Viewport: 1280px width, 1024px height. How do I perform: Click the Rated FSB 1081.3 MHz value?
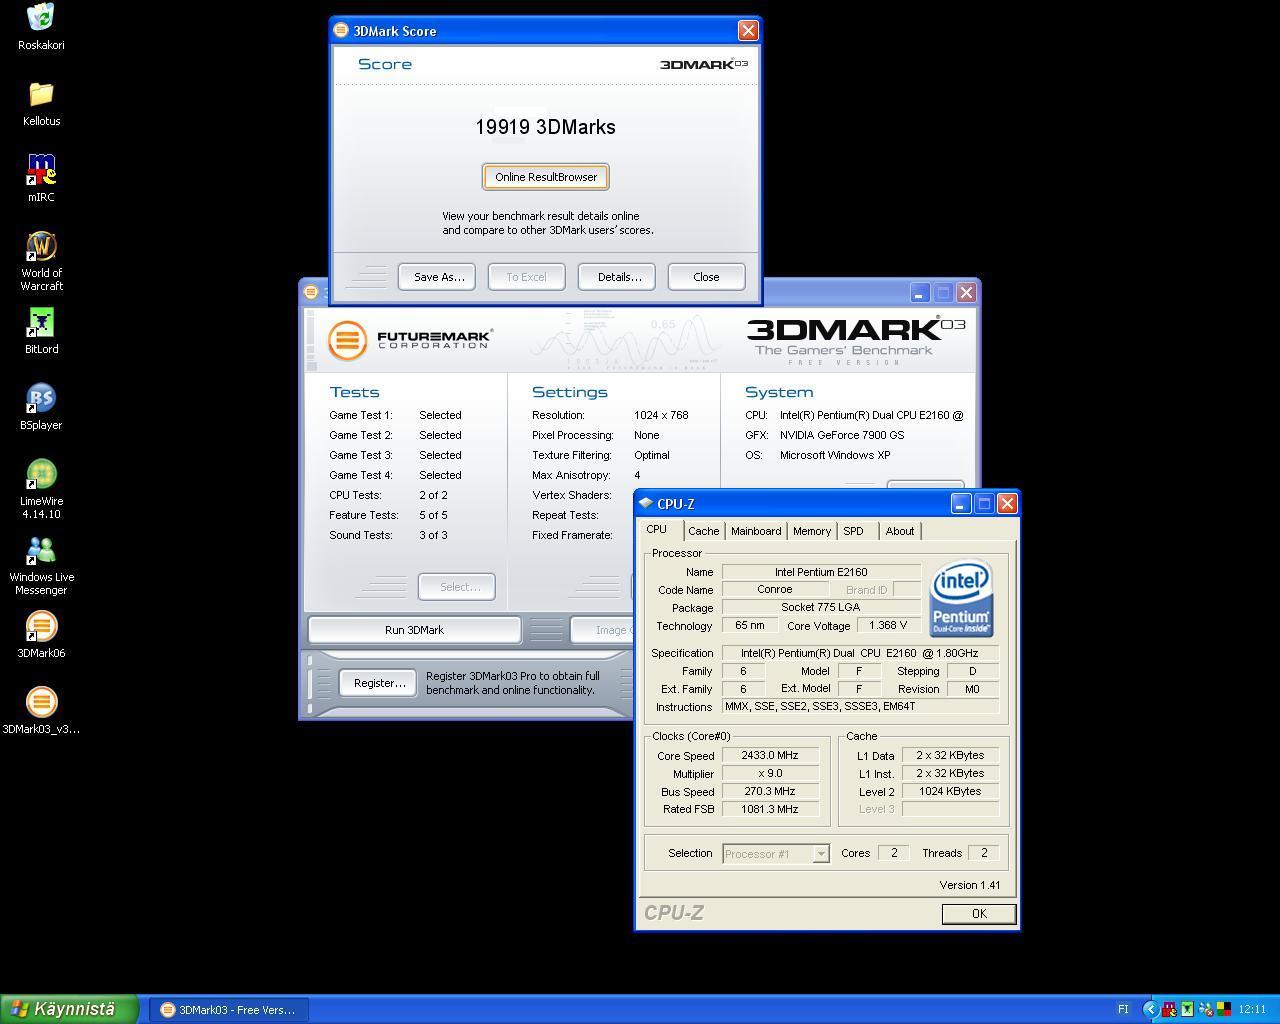770,809
